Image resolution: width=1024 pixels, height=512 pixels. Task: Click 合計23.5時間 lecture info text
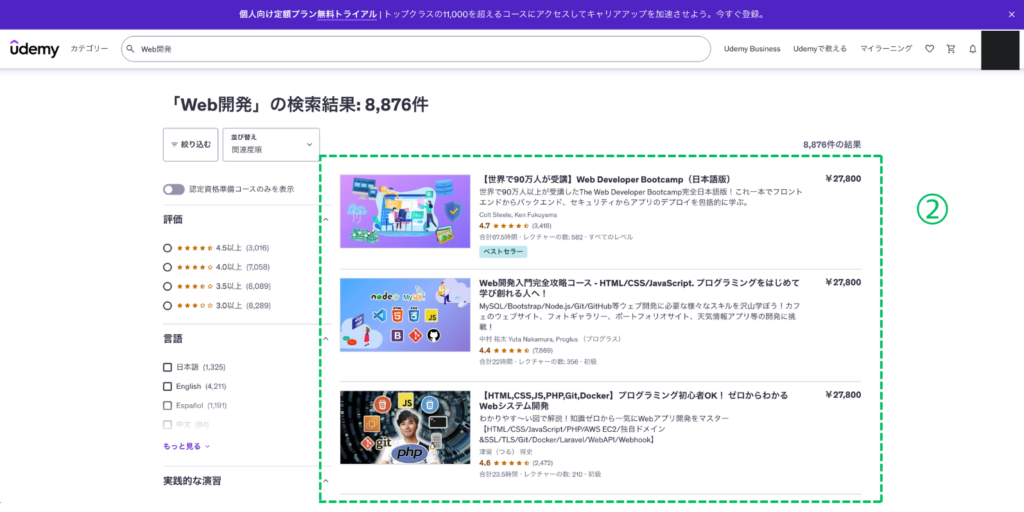click(x=540, y=474)
